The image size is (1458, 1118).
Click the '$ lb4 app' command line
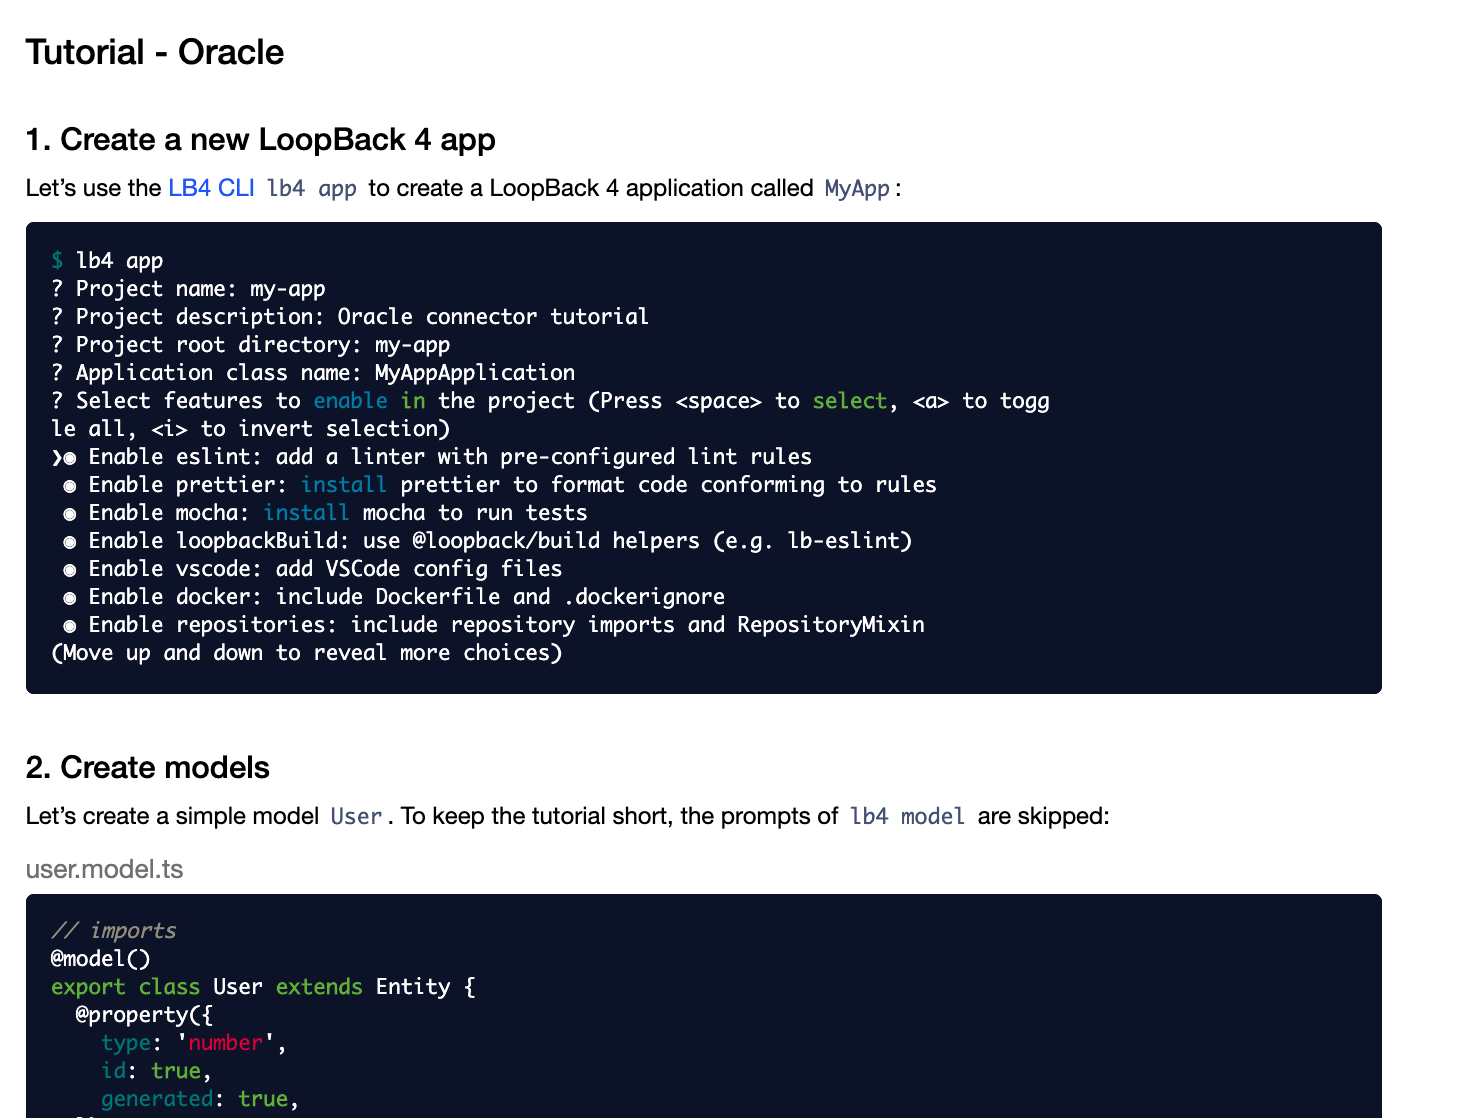[107, 261]
